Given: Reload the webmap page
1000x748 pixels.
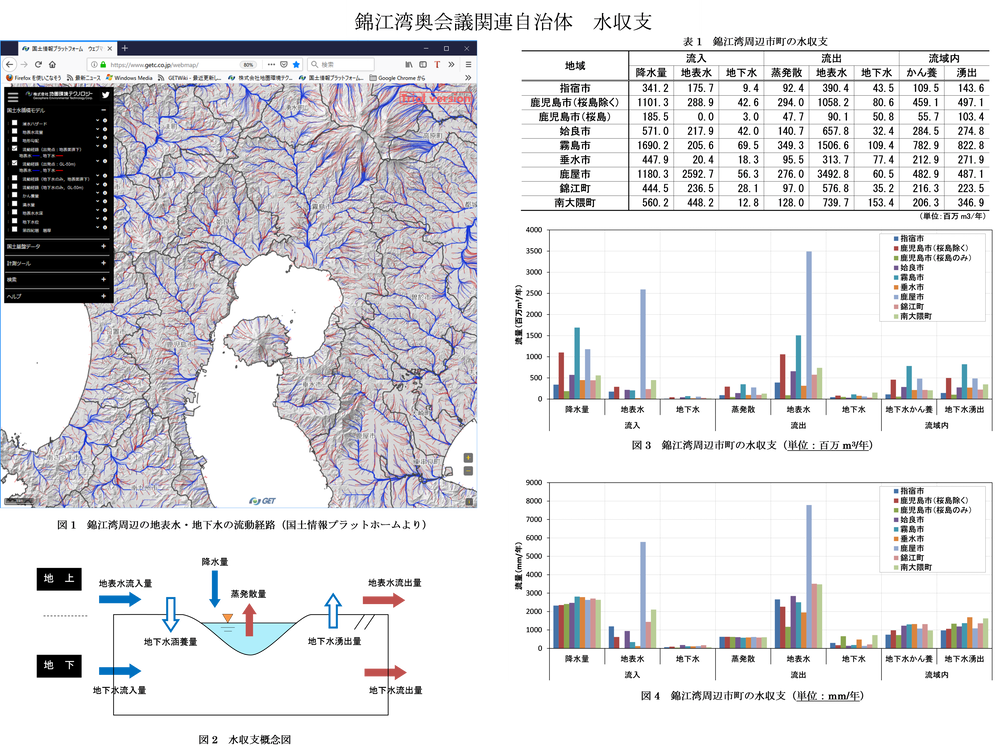Looking at the screenshot, I should 38,64.
